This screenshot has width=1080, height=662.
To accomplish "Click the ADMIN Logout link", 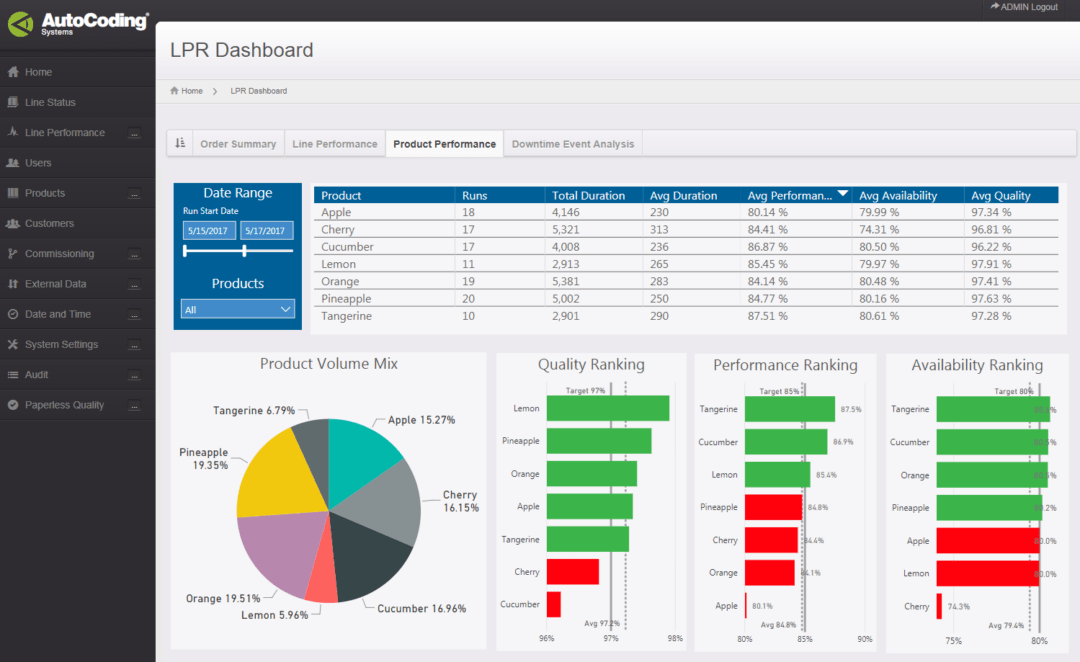I will pos(1024,7).
